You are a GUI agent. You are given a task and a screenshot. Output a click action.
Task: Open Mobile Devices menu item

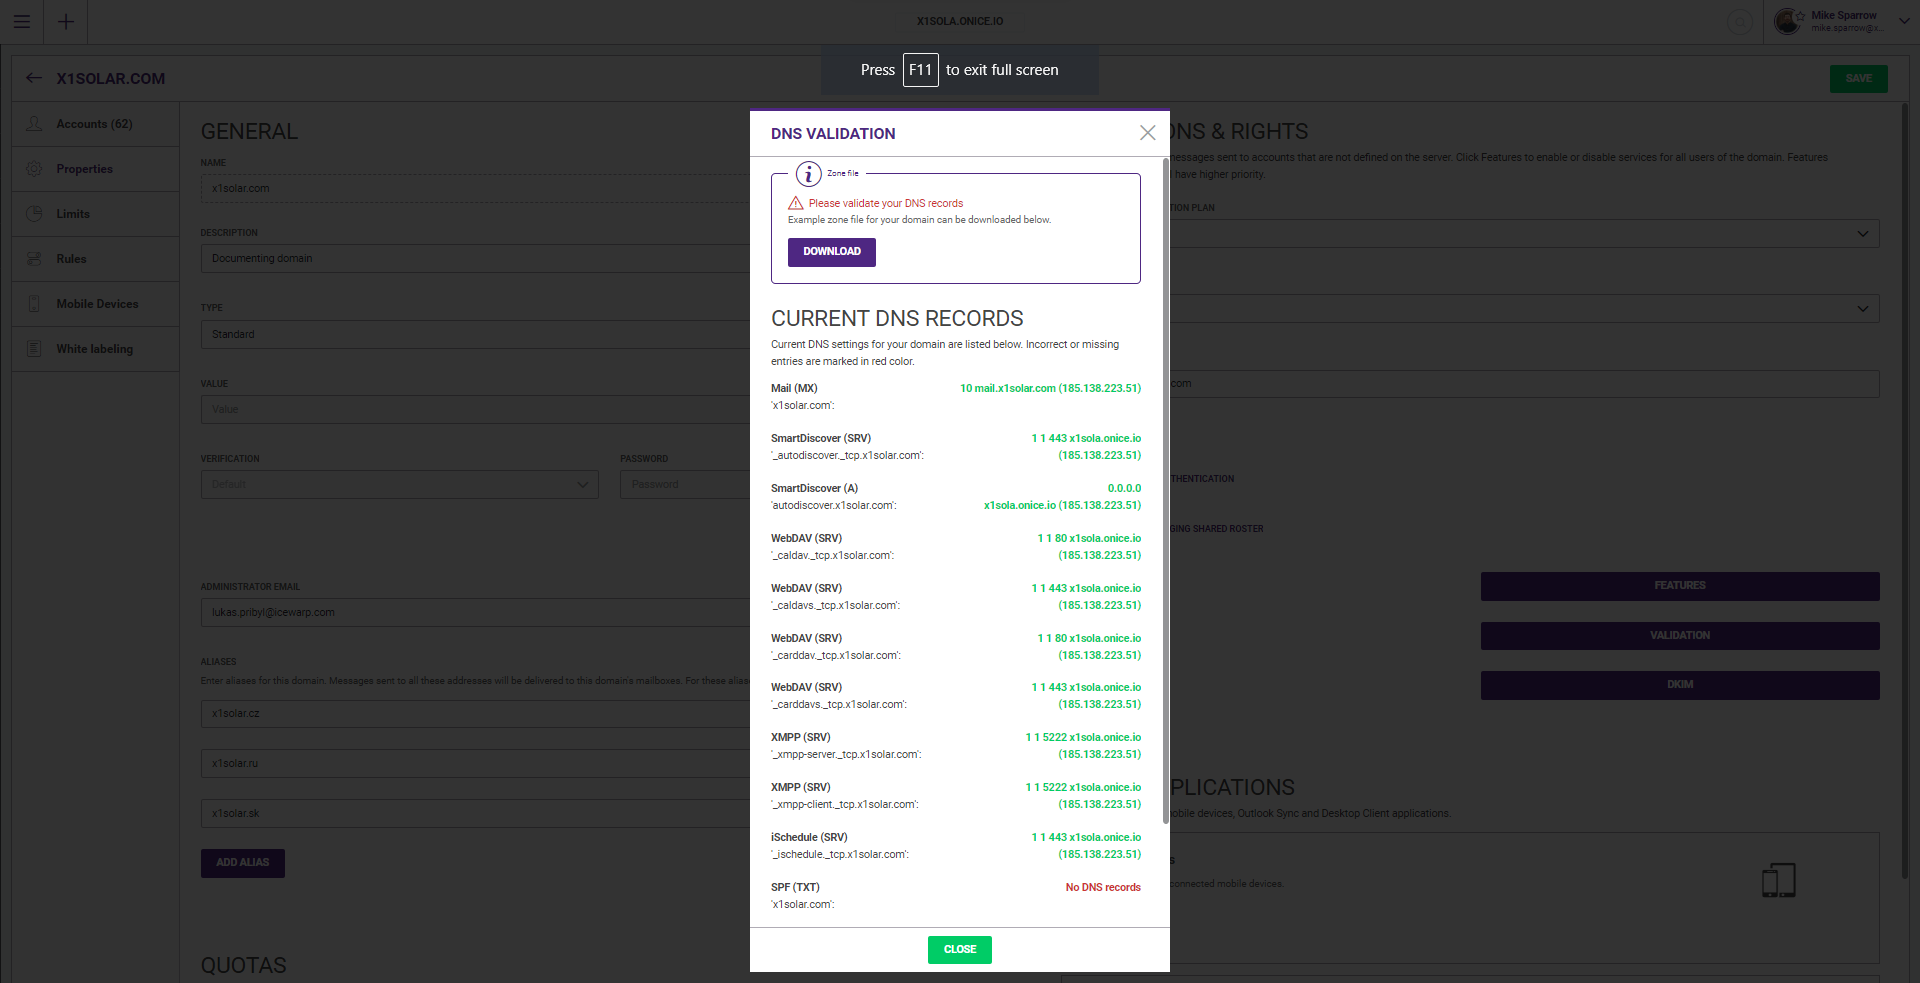(95, 304)
